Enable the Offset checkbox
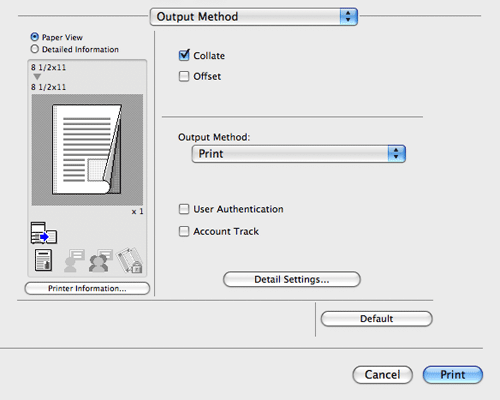This screenshot has height=400, width=500. pyautogui.click(x=184, y=76)
